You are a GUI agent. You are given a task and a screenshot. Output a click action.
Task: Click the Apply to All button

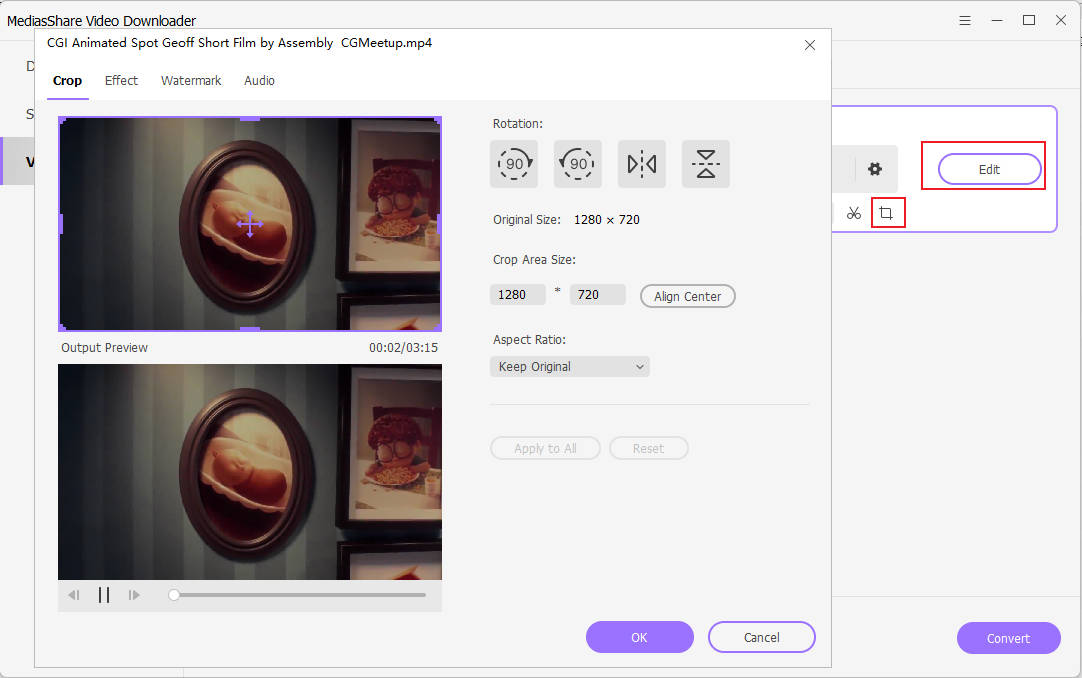tap(545, 448)
